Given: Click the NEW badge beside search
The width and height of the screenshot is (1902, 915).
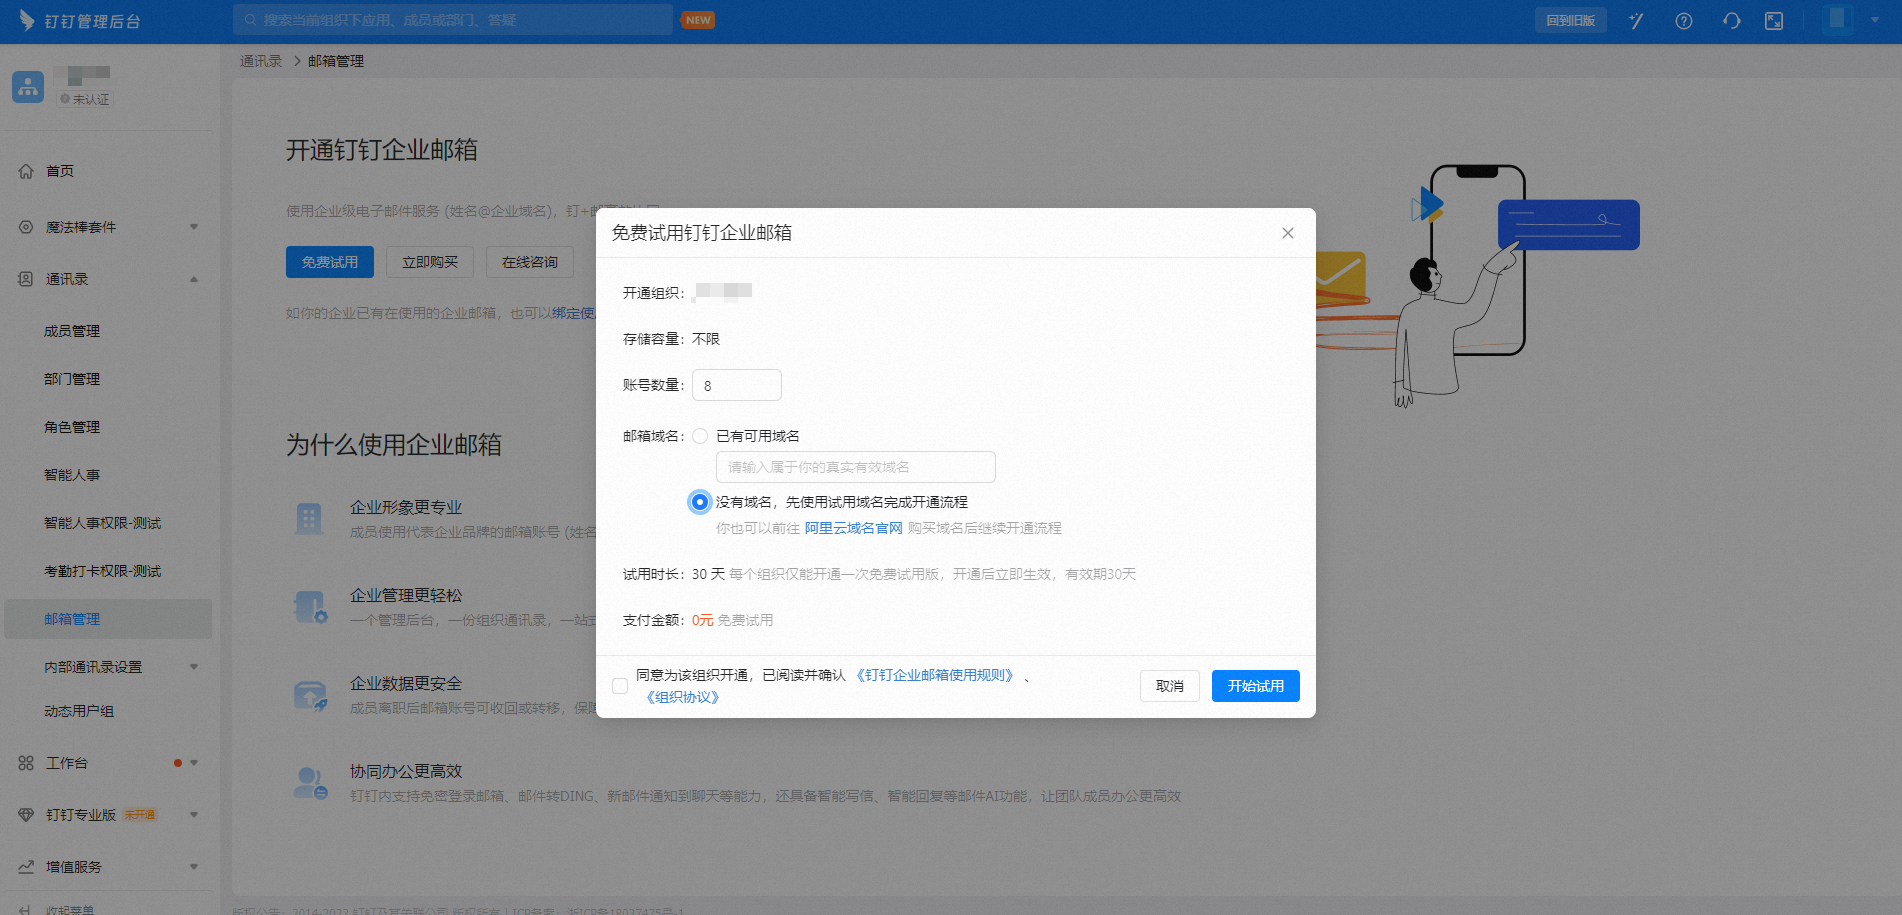Looking at the screenshot, I should tap(698, 20).
